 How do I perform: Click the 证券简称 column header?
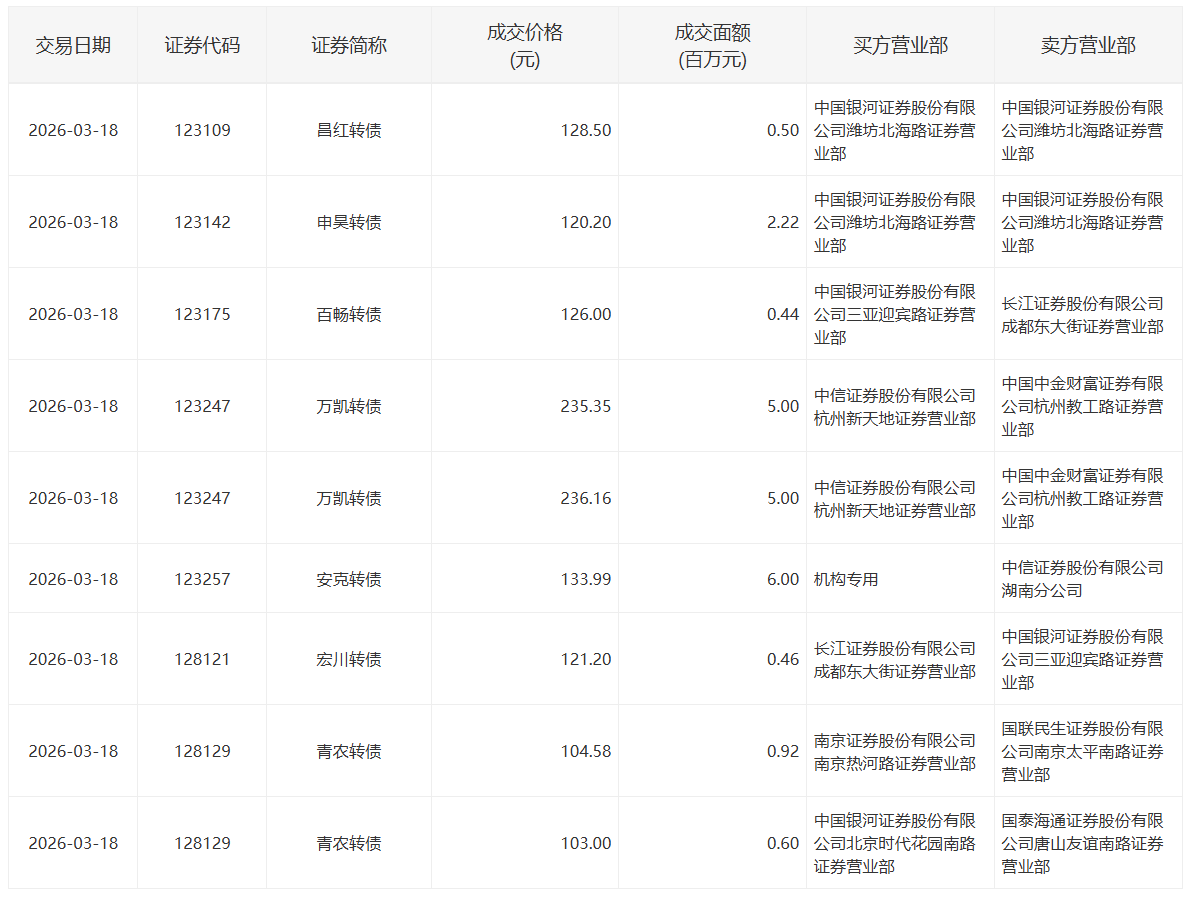[x=349, y=46]
